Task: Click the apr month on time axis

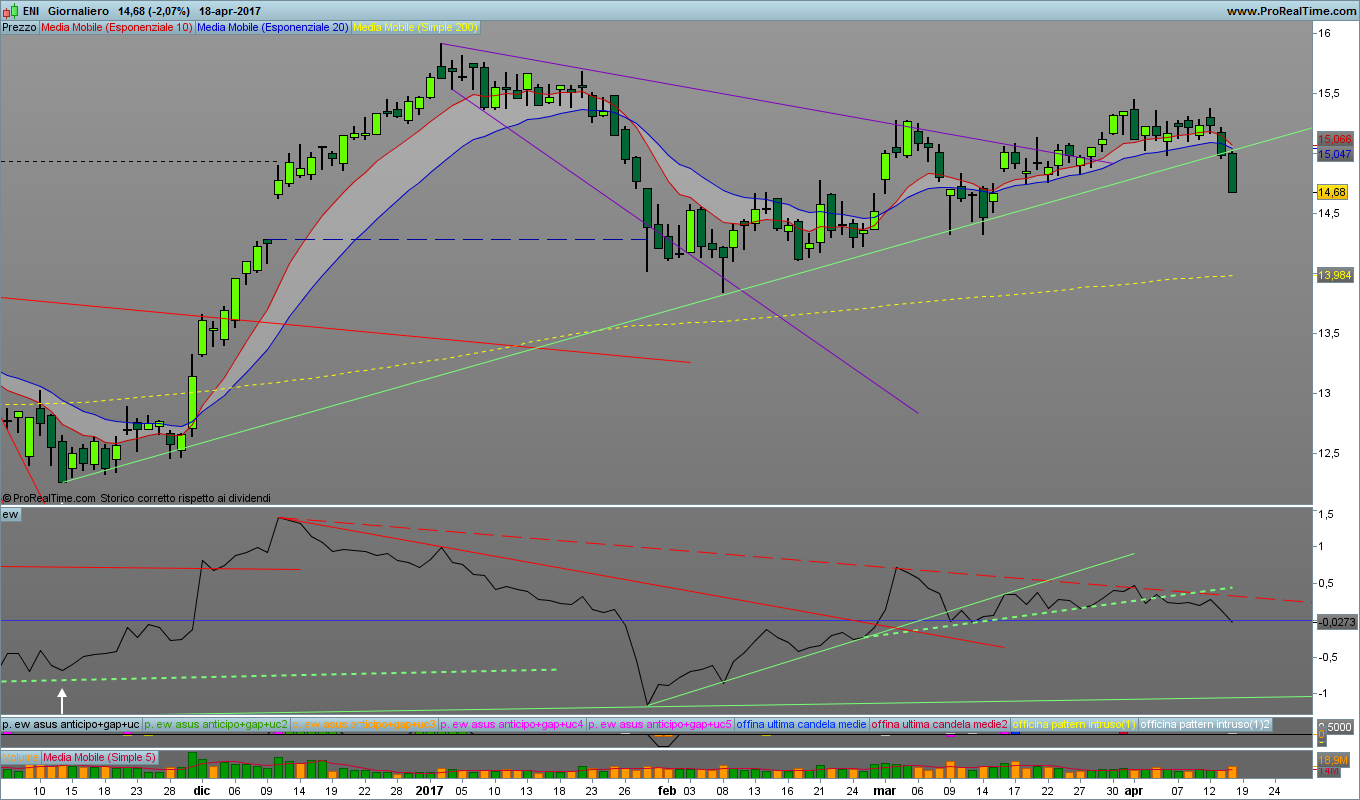Action: (1132, 790)
